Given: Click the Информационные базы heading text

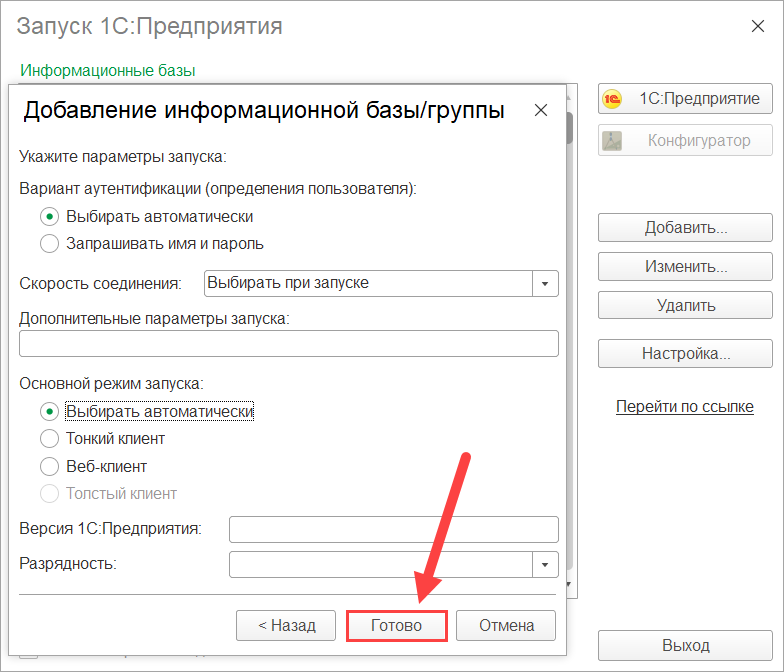Looking at the screenshot, I should (108, 70).
